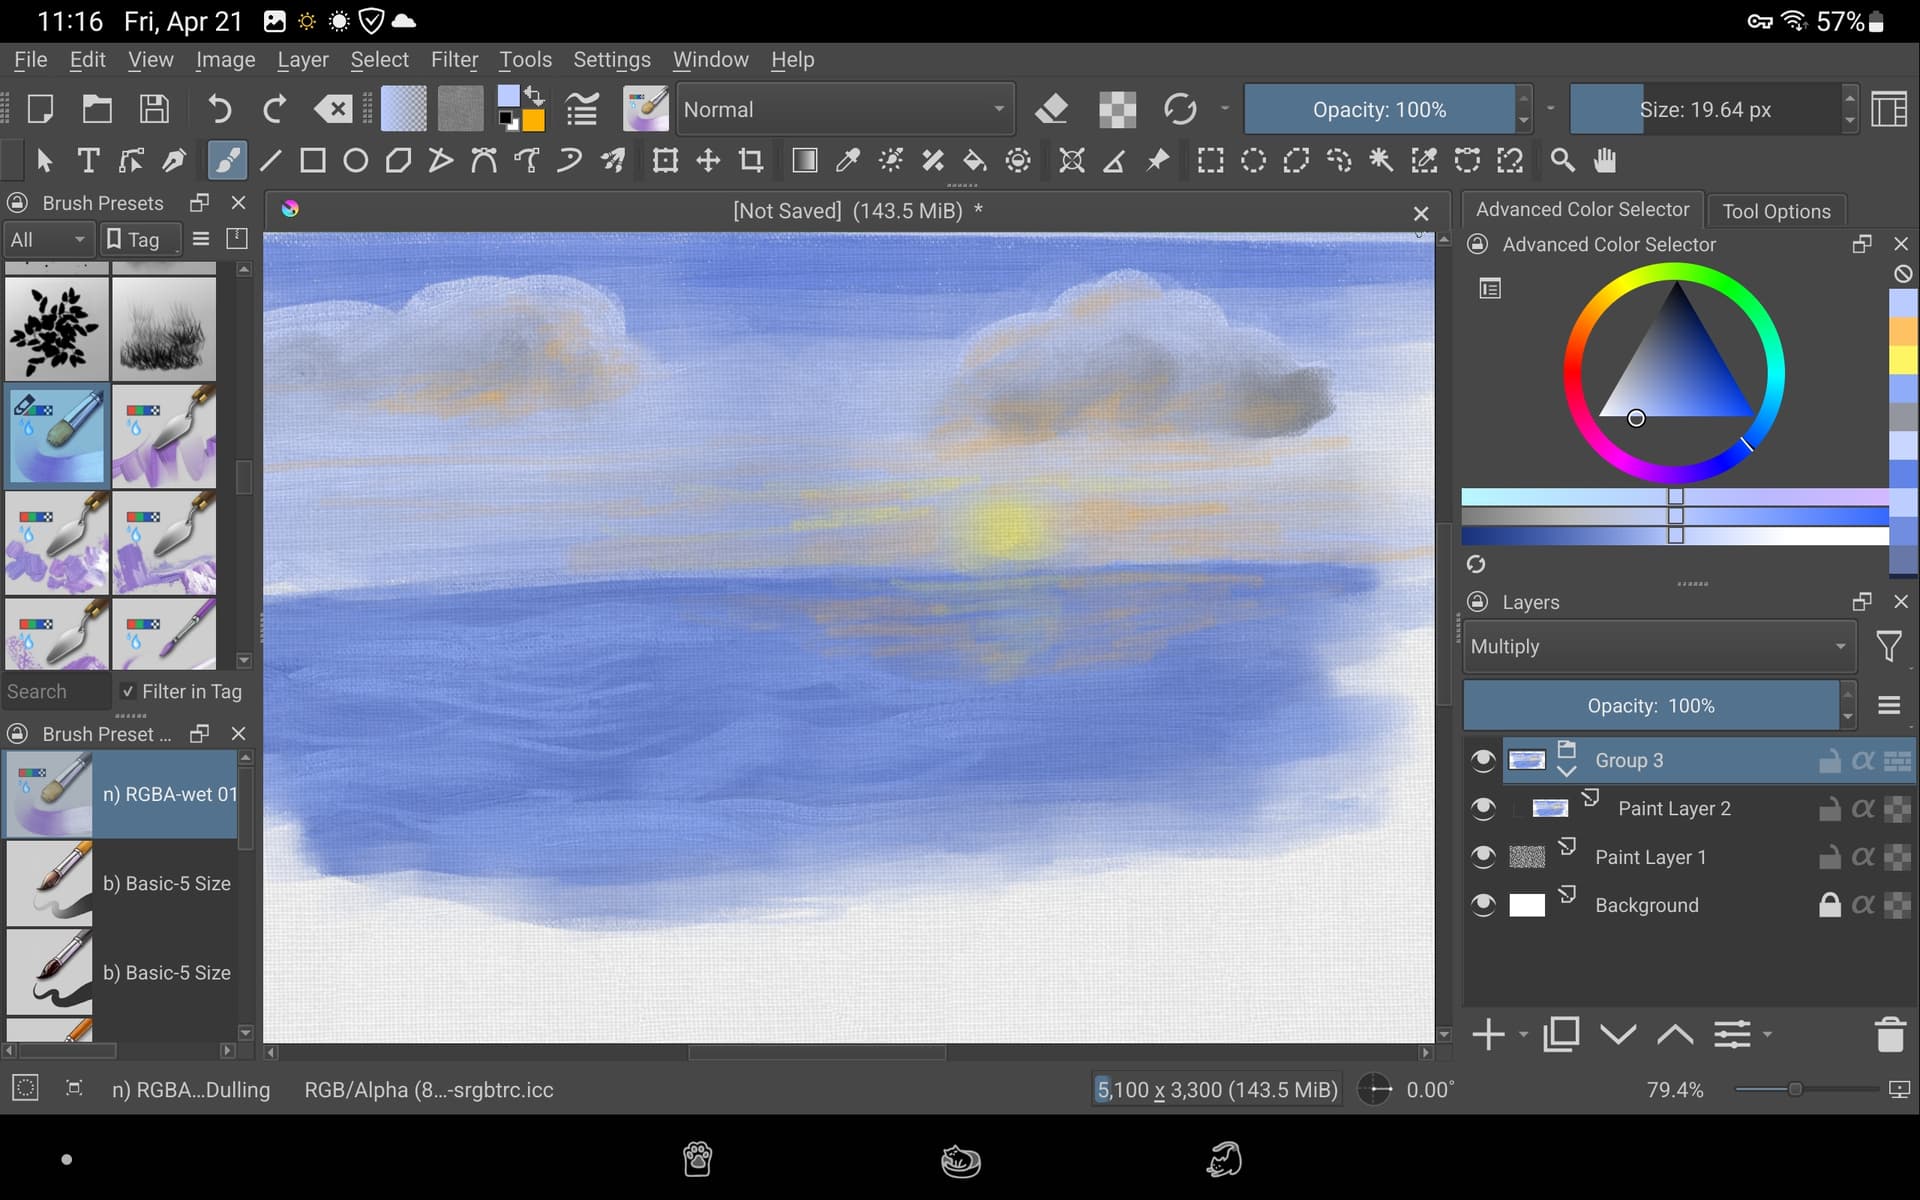This screenshot has height=1200, width=1920.
Task: Click the brush preset Search field
Action: [x=55, y=691]
